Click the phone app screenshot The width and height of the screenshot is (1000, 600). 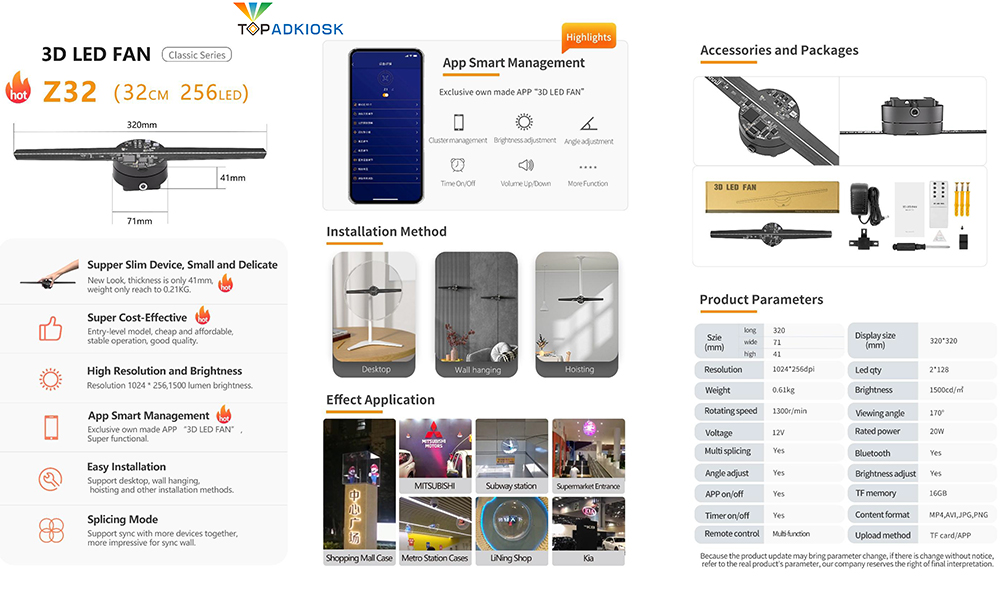(386, 126)
